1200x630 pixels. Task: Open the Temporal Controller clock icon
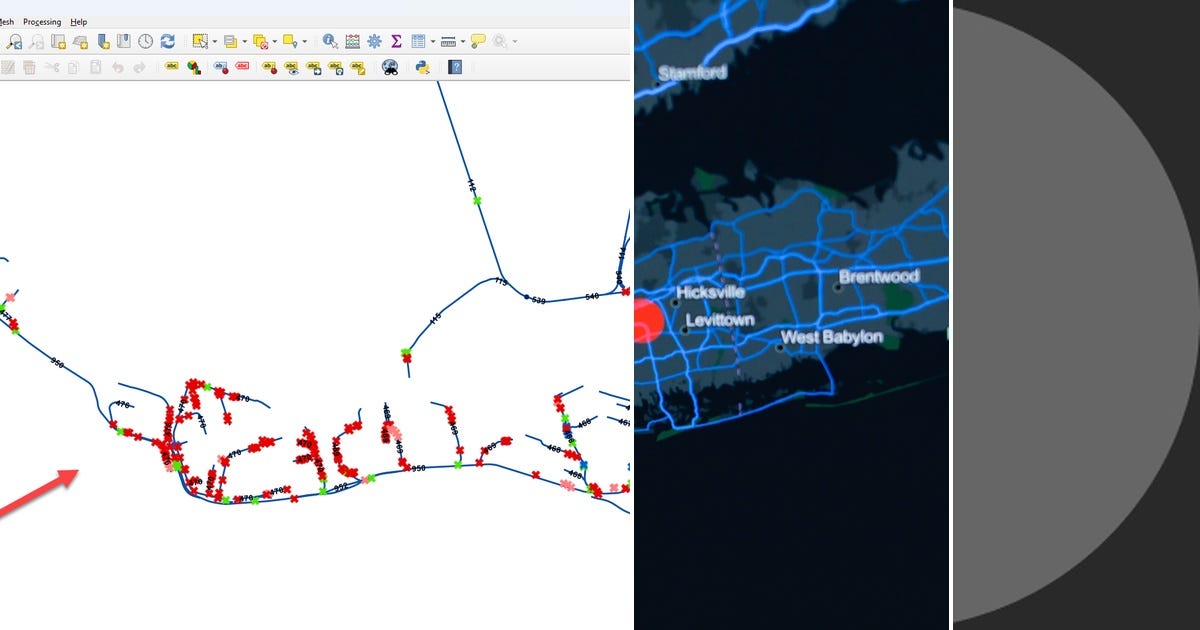click(x=143, y=41)
